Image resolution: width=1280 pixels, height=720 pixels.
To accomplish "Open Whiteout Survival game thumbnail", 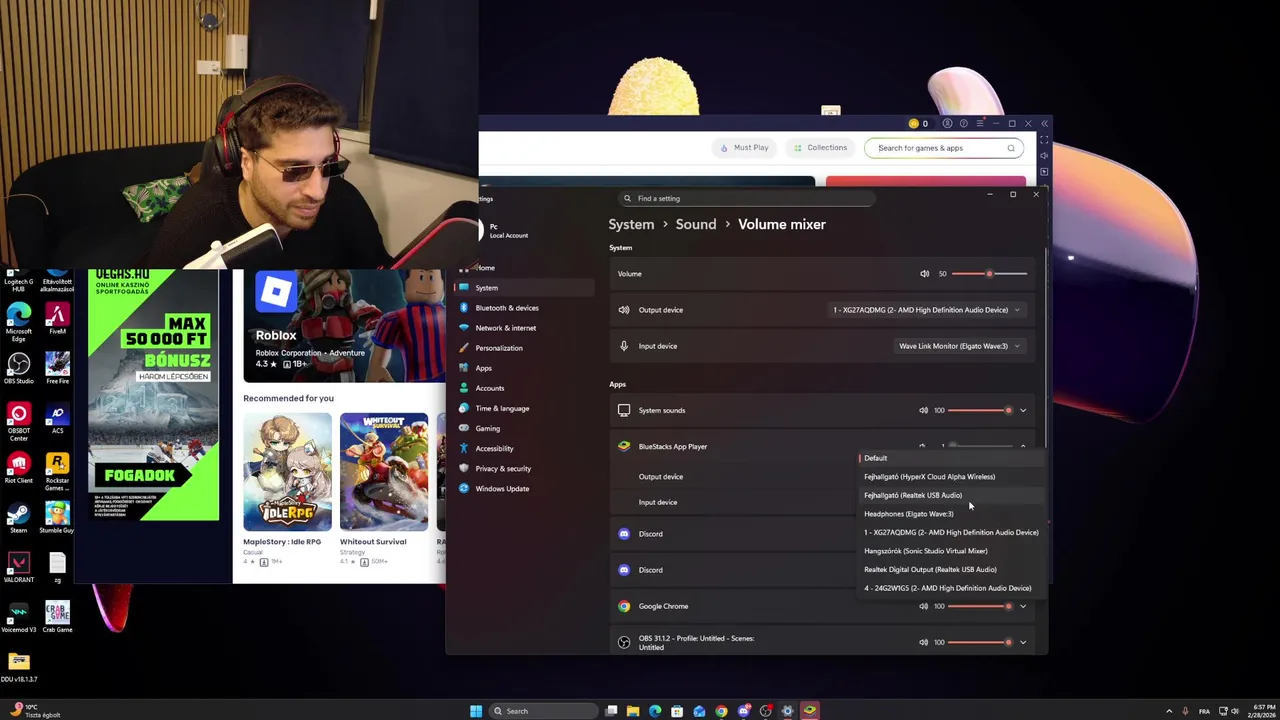I will click(384, 472).
